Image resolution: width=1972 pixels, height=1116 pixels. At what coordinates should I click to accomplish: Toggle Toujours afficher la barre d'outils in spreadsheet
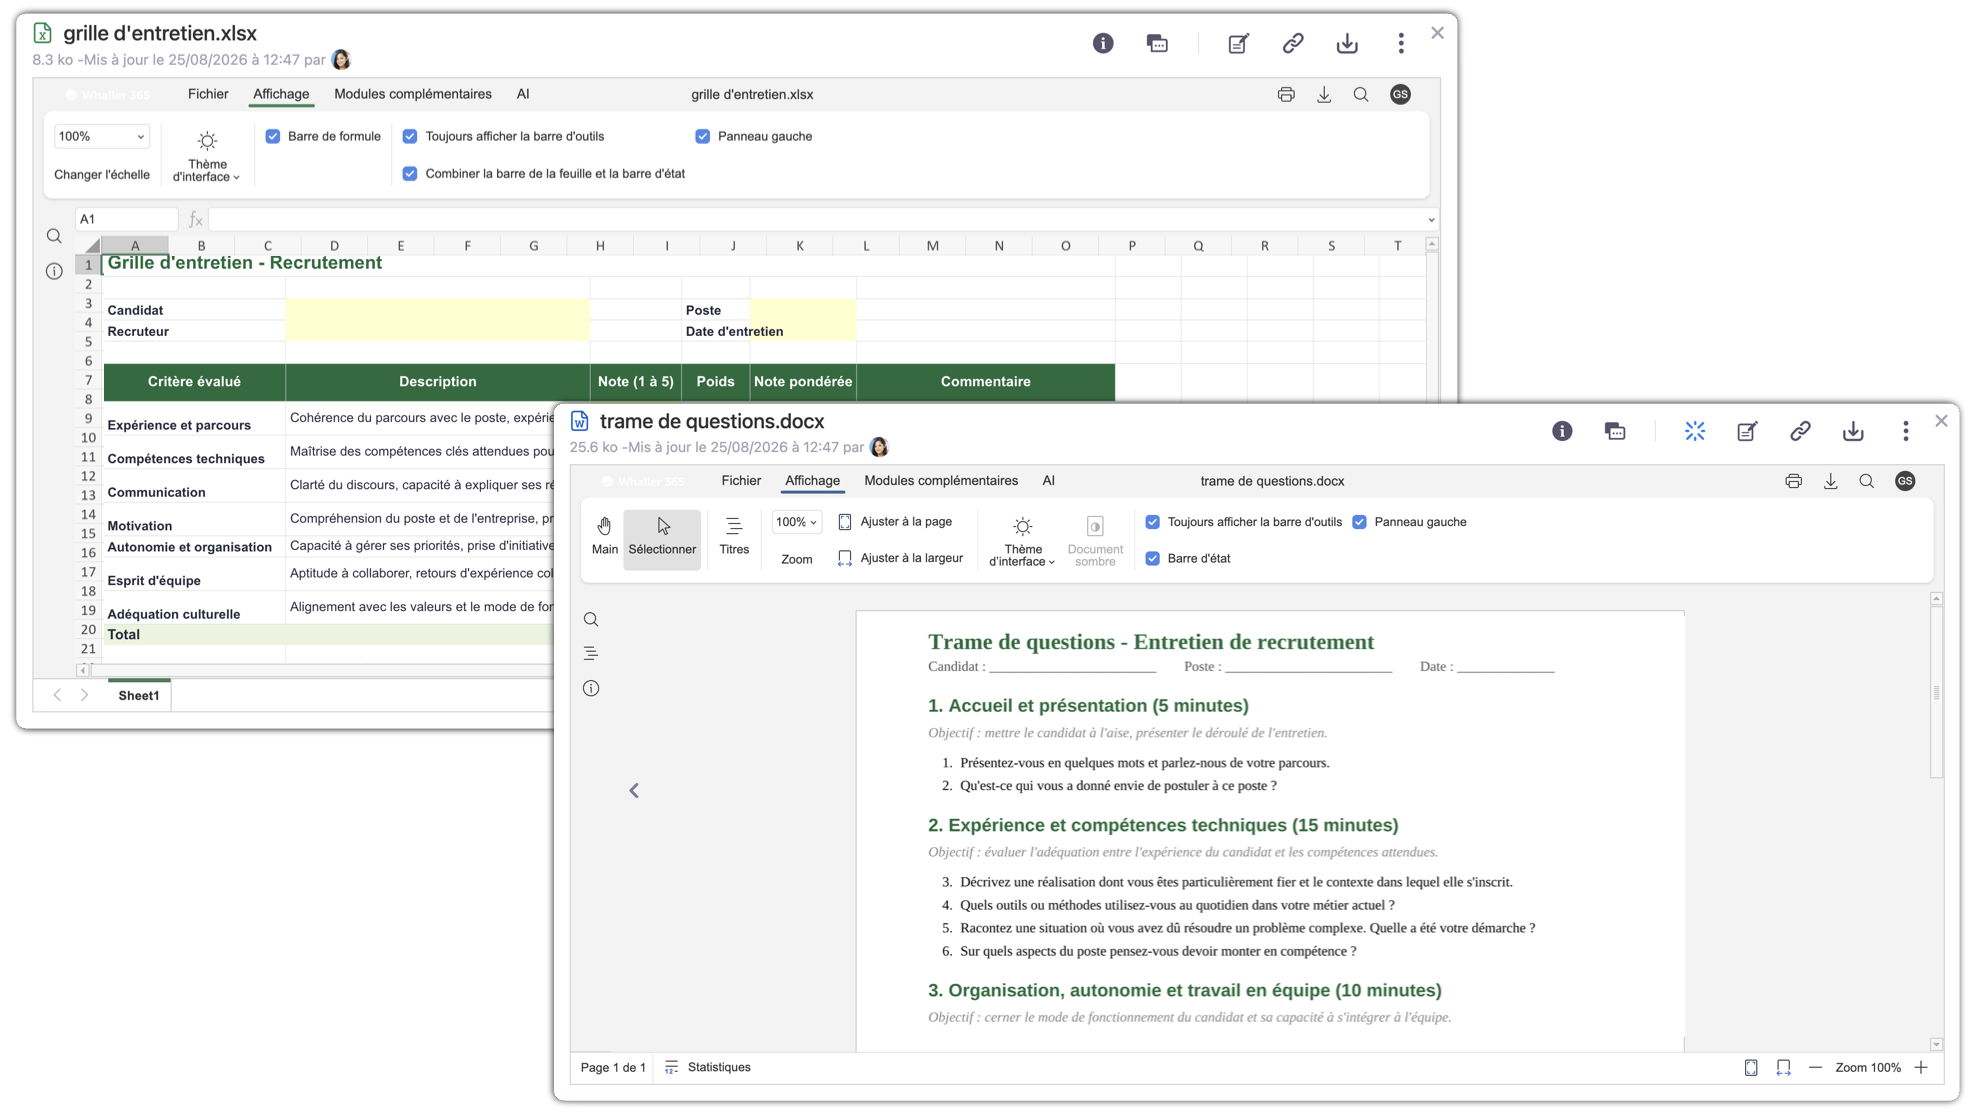click(x=410, y=136)
